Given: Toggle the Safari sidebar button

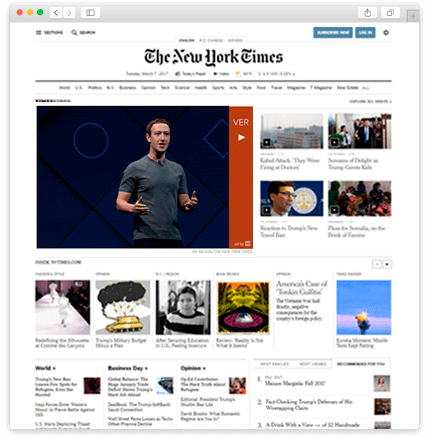Looking at the screenshot, I should pyautogui.click(x=90, y=13).
